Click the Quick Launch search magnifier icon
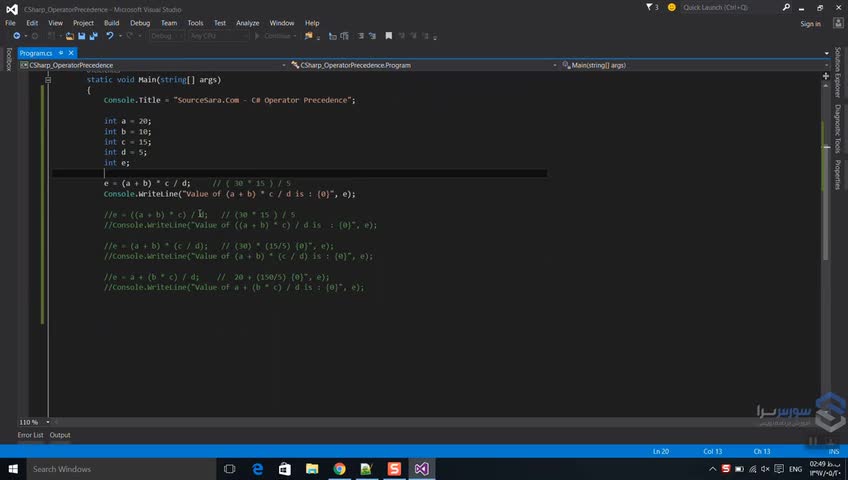848x480 pixels. pyautogui.click(x=786, y=7)
